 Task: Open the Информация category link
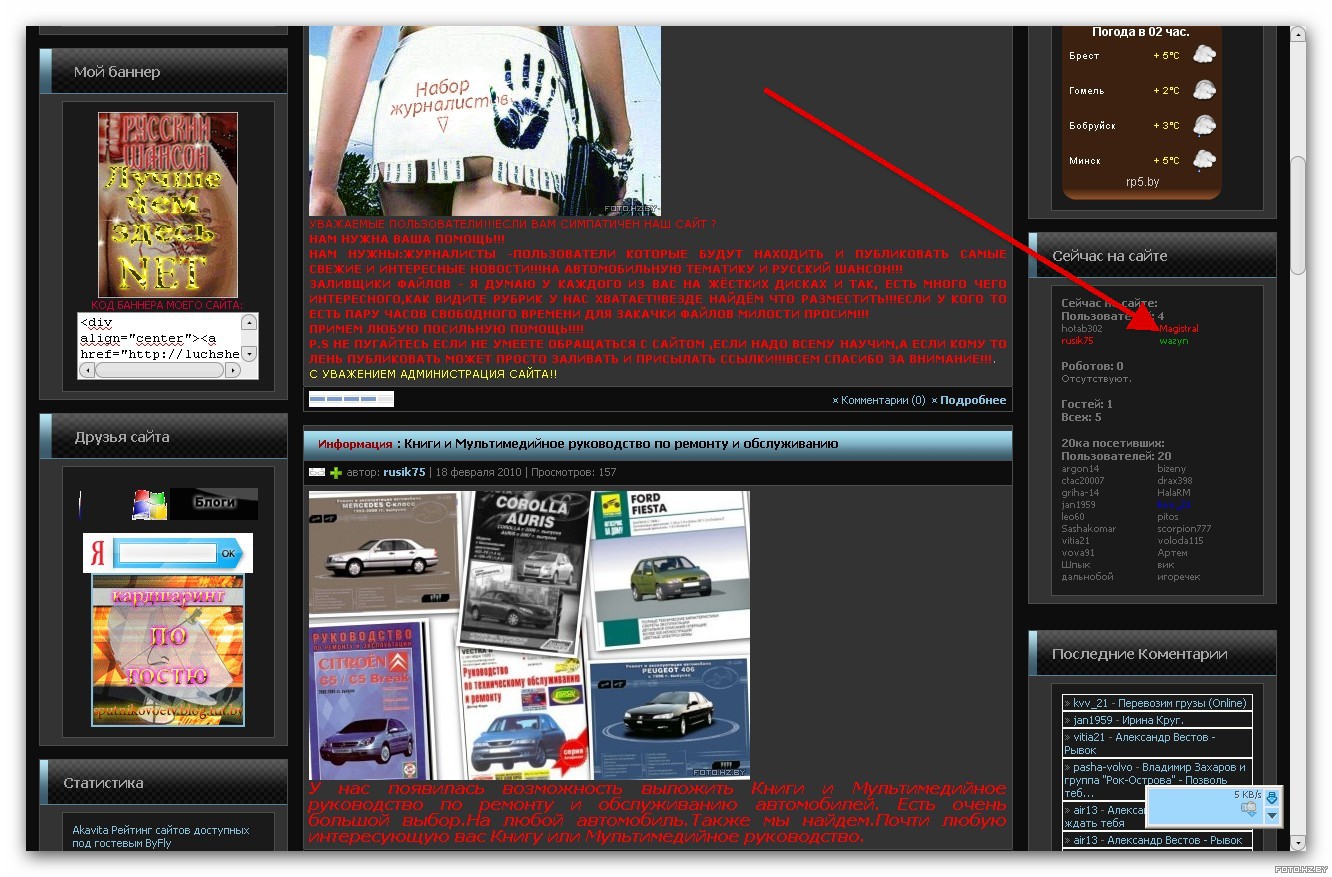tap(355, 443)
